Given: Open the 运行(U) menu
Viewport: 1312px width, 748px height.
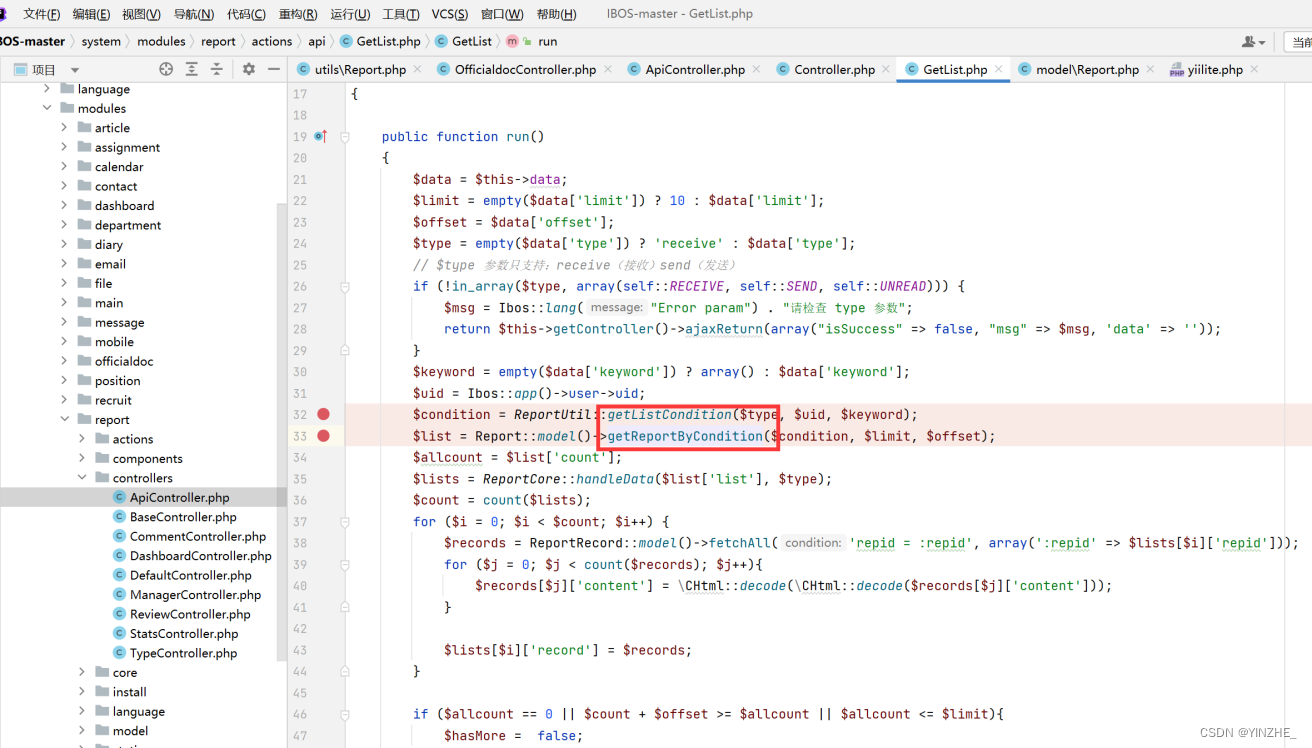Looking at the screenshot, I should click(x=350, y=14).
